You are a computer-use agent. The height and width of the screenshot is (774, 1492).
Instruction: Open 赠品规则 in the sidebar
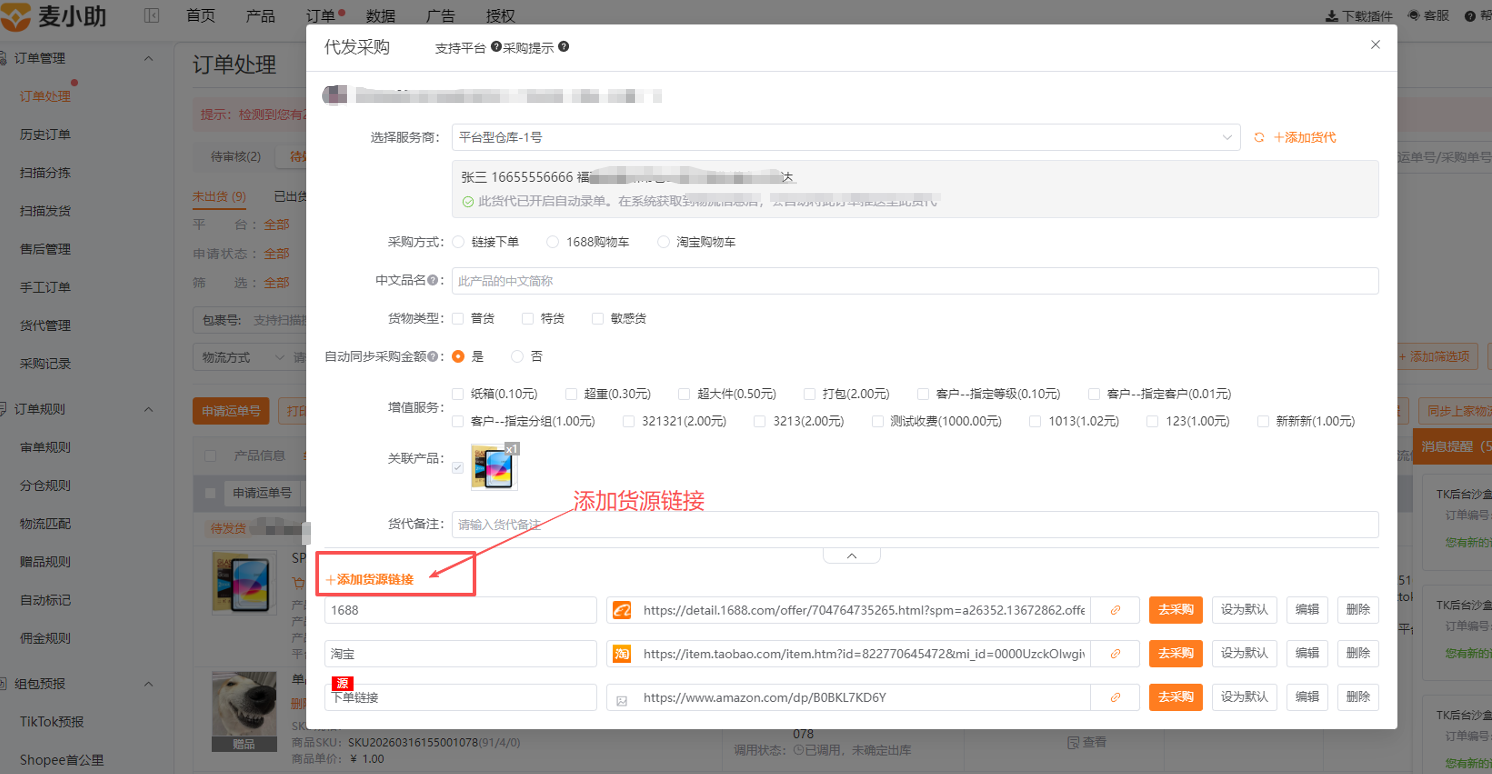tap(45, 562)
